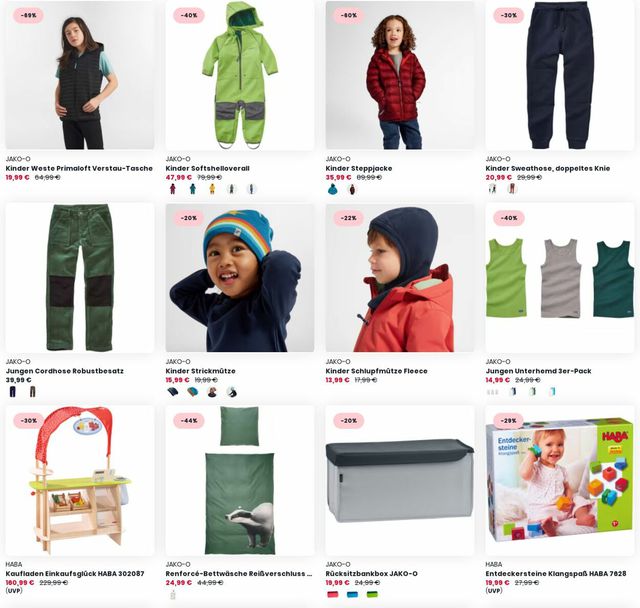This screenshot has width=640, height=608.
Task: Click the rainbow knit hat product image
Action: point(240,278)
